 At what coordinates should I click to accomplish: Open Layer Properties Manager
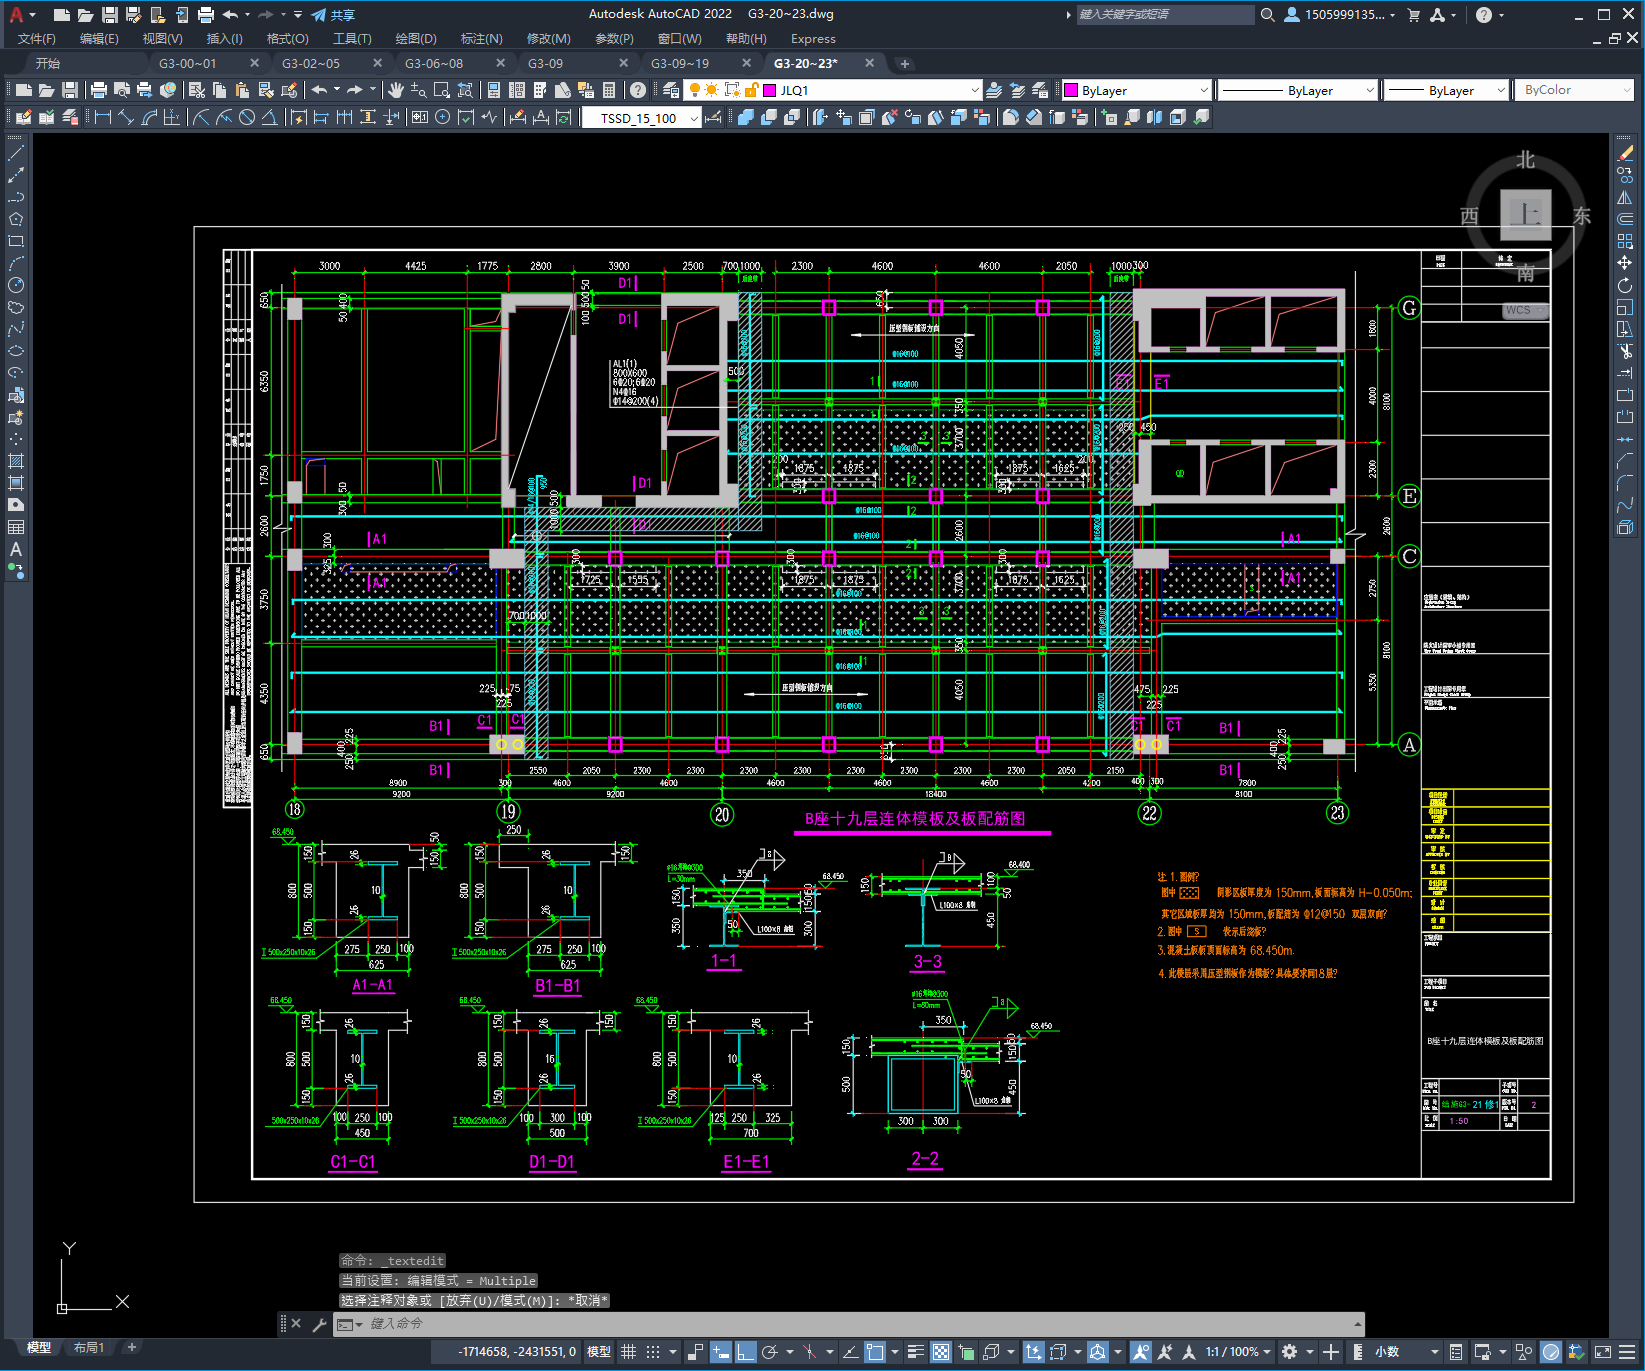pyautogui.click(x=671, y=90)
